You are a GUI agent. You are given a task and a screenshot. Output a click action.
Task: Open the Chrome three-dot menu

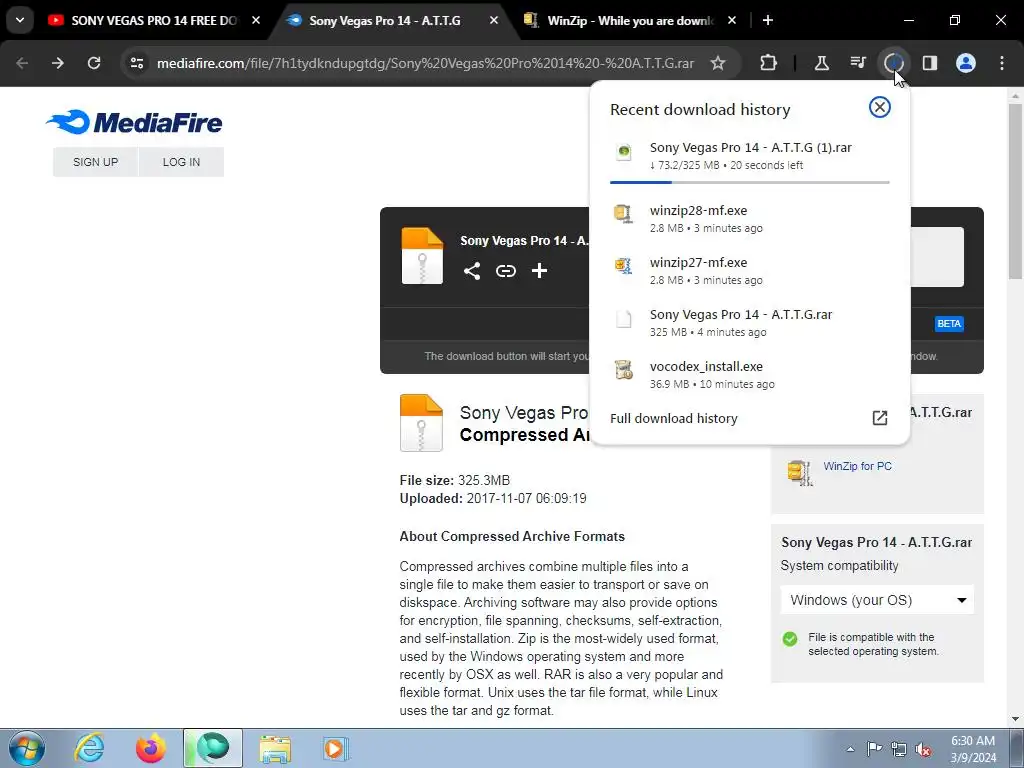1002,63
